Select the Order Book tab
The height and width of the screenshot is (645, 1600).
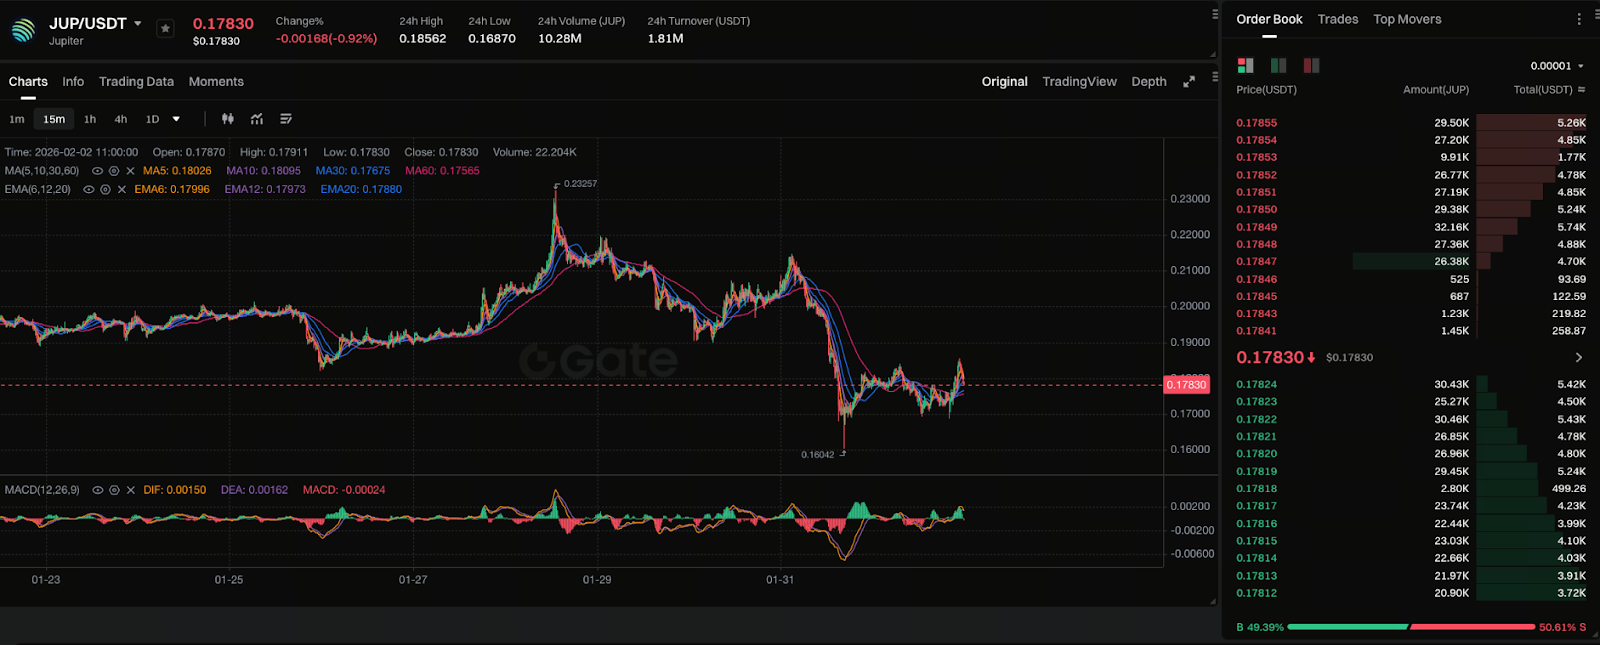pyautogui.click(x=1269, y=19)
